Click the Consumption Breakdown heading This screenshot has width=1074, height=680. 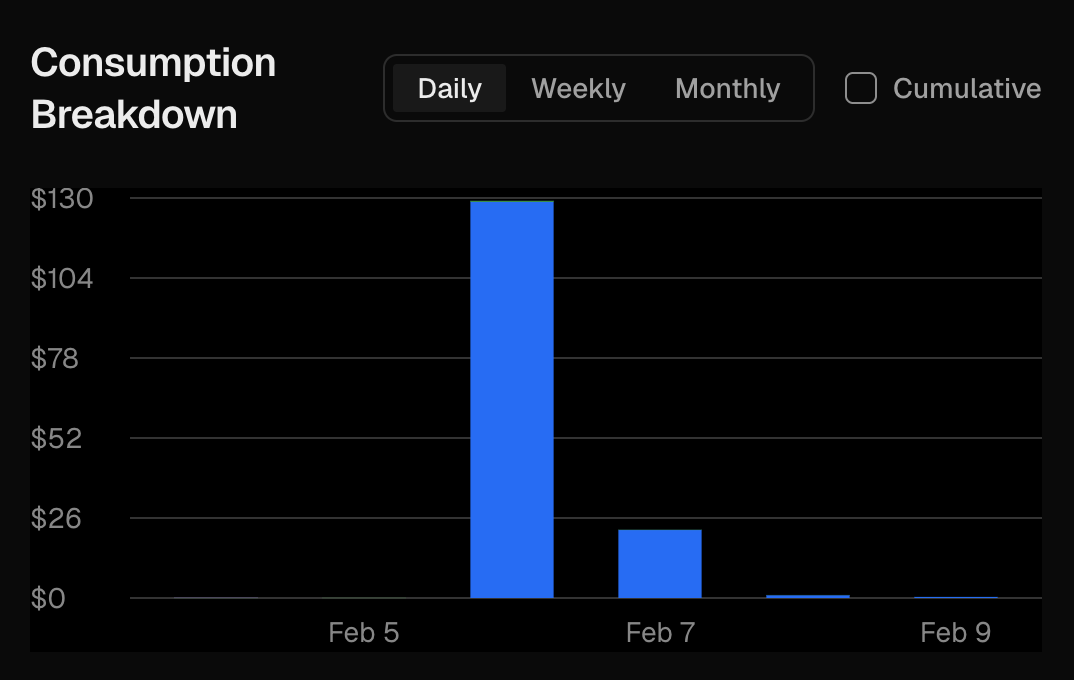tap(153, 88)
